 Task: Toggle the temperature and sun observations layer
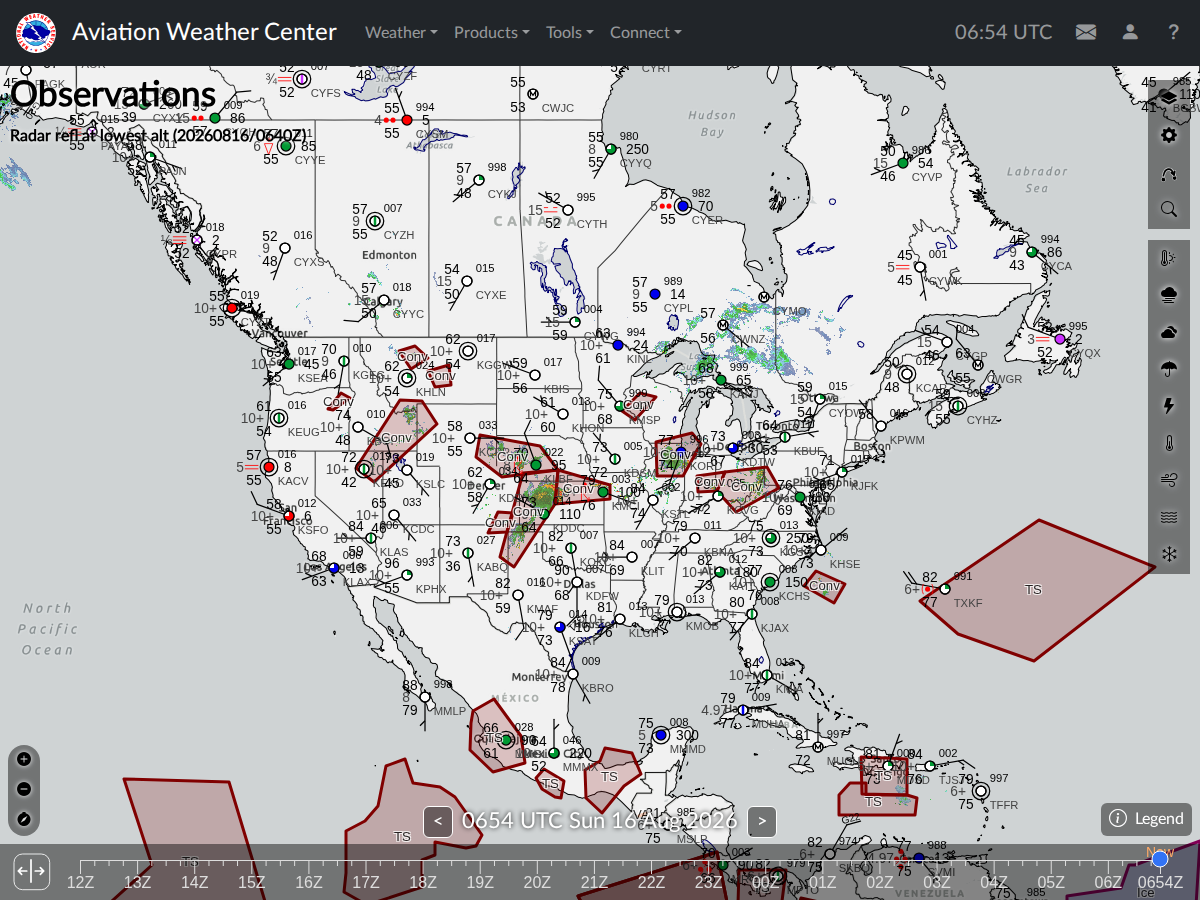click(x=1168, y=258)
